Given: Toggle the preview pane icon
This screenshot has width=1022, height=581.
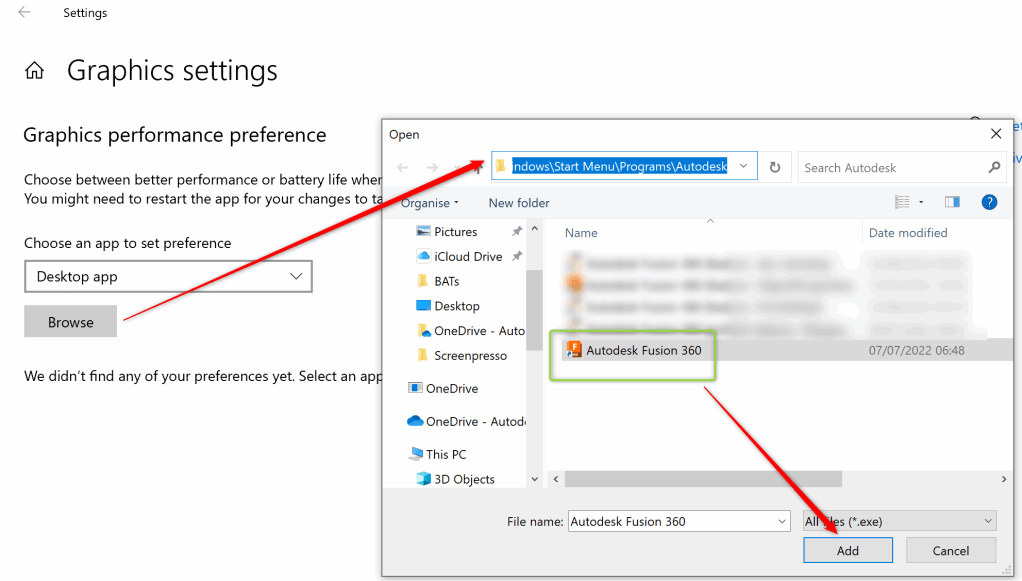Looking at the screenshot, I should (x=952, y=202).
